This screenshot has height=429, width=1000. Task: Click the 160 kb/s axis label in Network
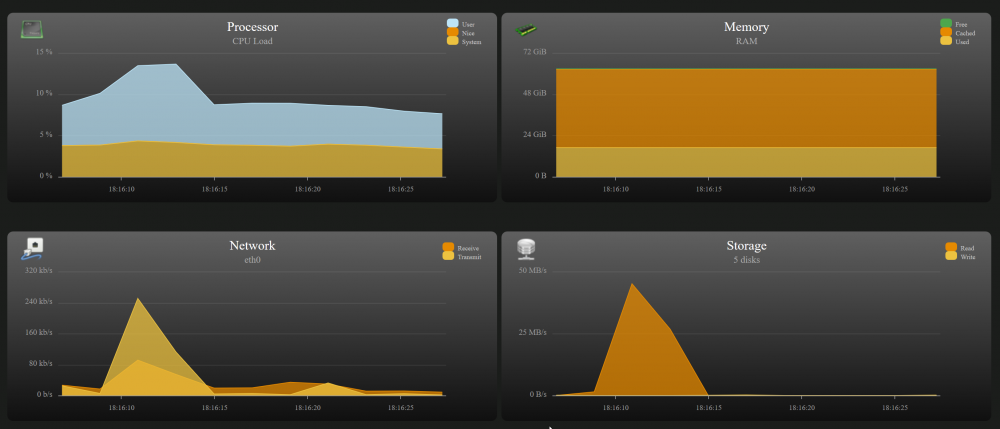(x=40, y=333)
